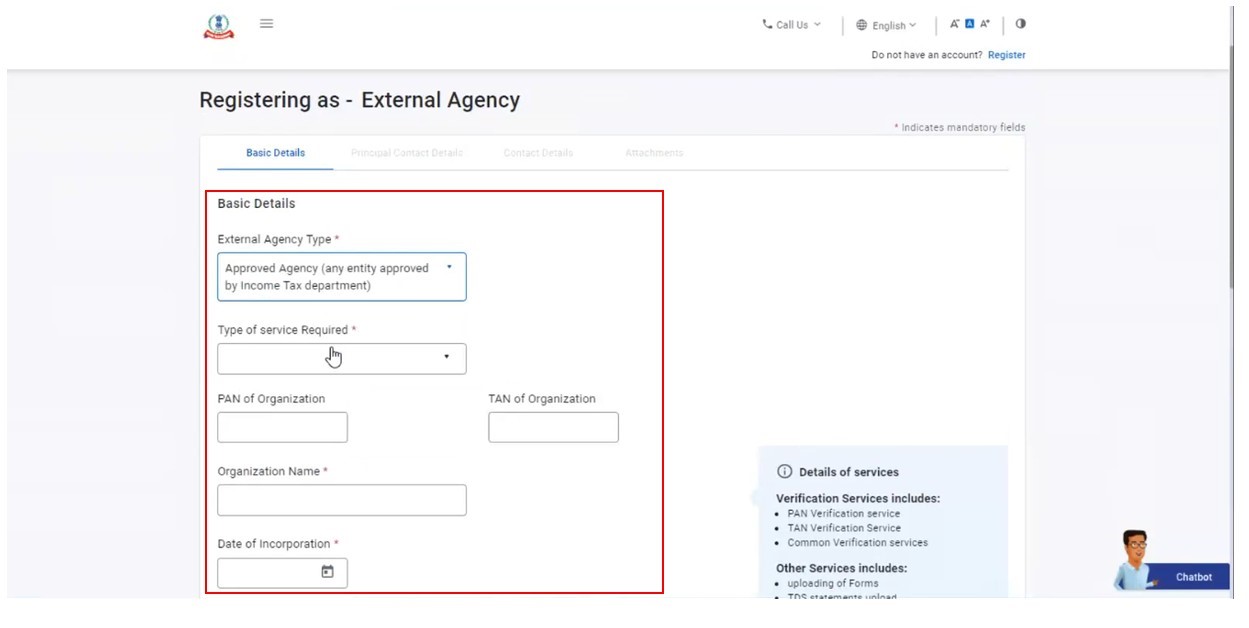The image size is (1249, 628).
Task: Open the hamburger navigation menu
Action: [x=267, y=24]
